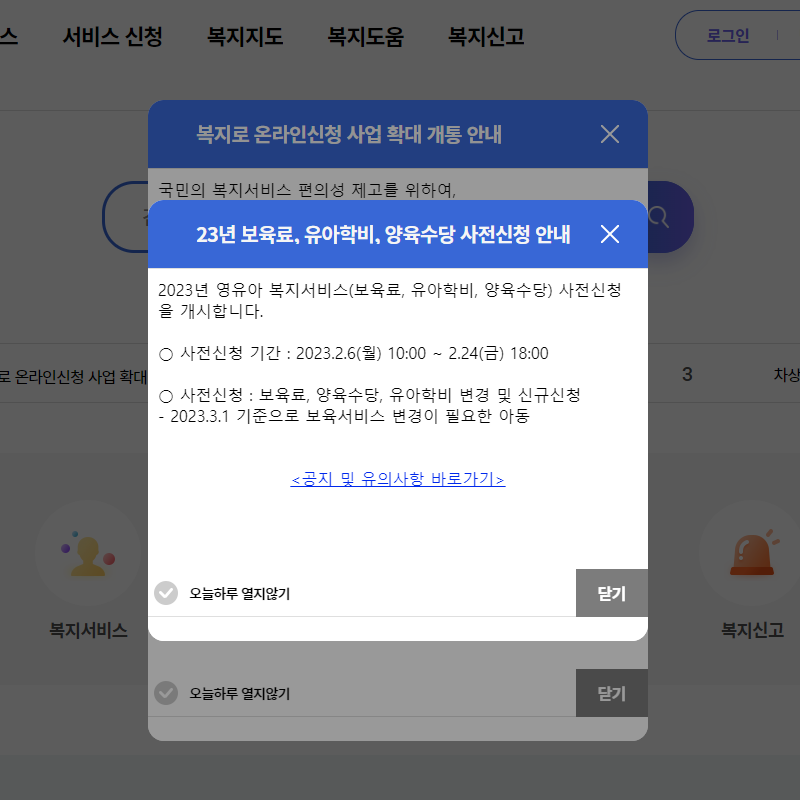Follow the 공지 및 유의사항 바로가기 link
The height and width of the screenshot is (800, 800).
pyautogui.click(x=397, y=480)
